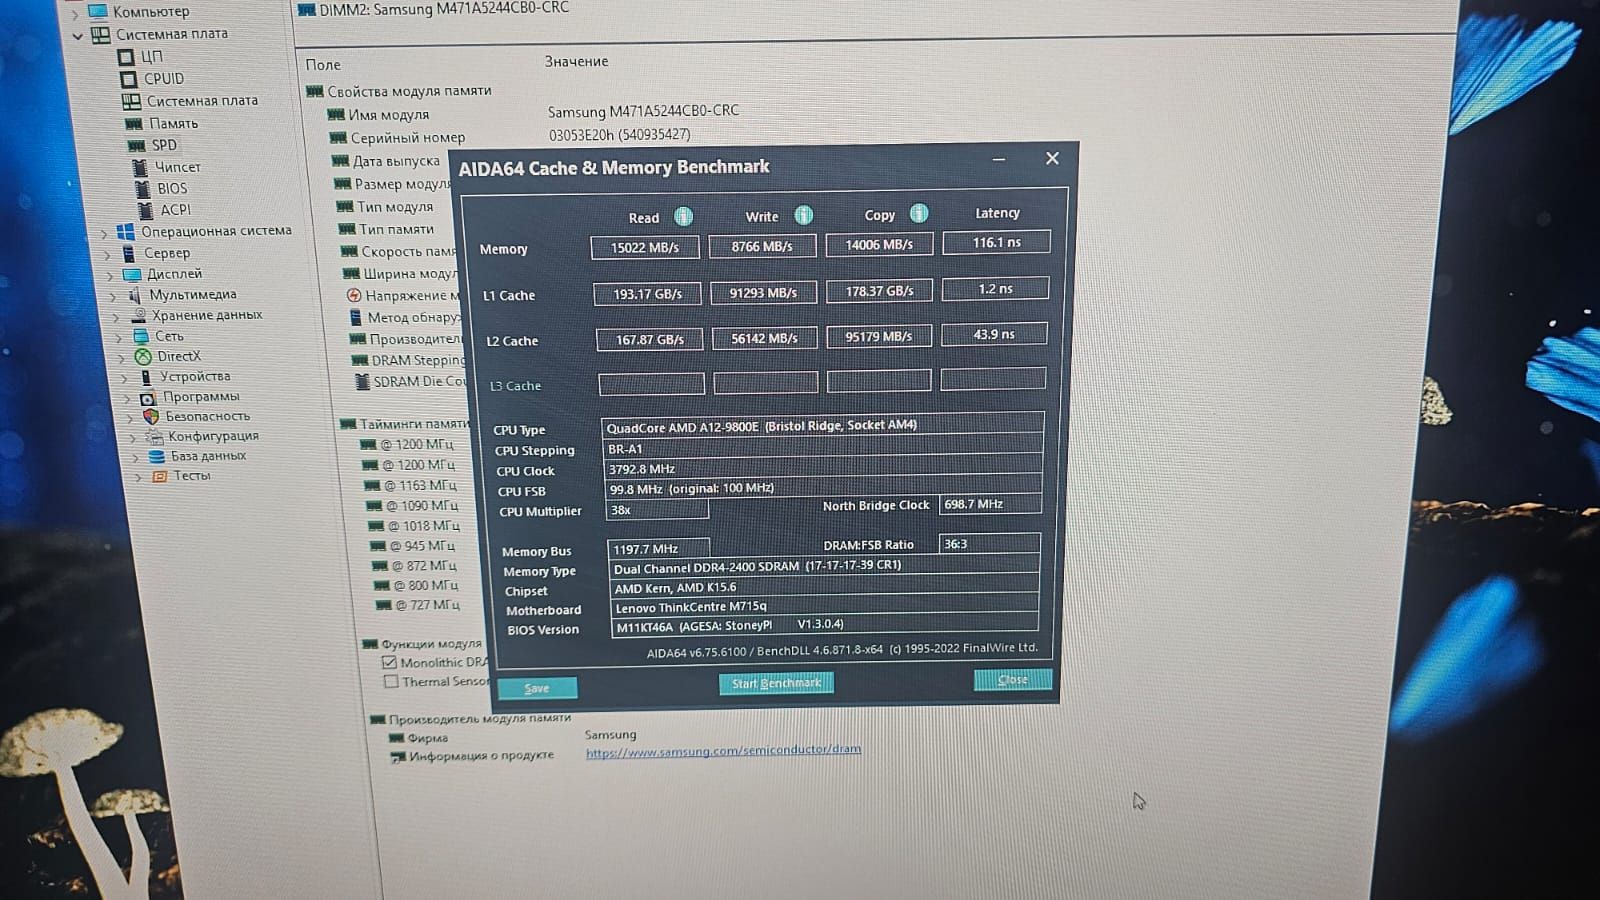
Task: Click the DirectX Xbox icon
Action: 143,356
